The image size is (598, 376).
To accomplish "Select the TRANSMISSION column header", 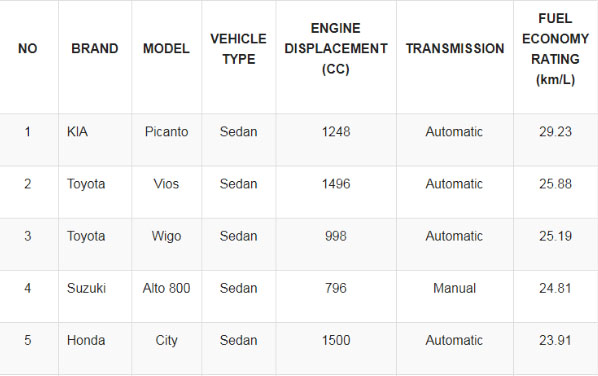I will point(455,49).
